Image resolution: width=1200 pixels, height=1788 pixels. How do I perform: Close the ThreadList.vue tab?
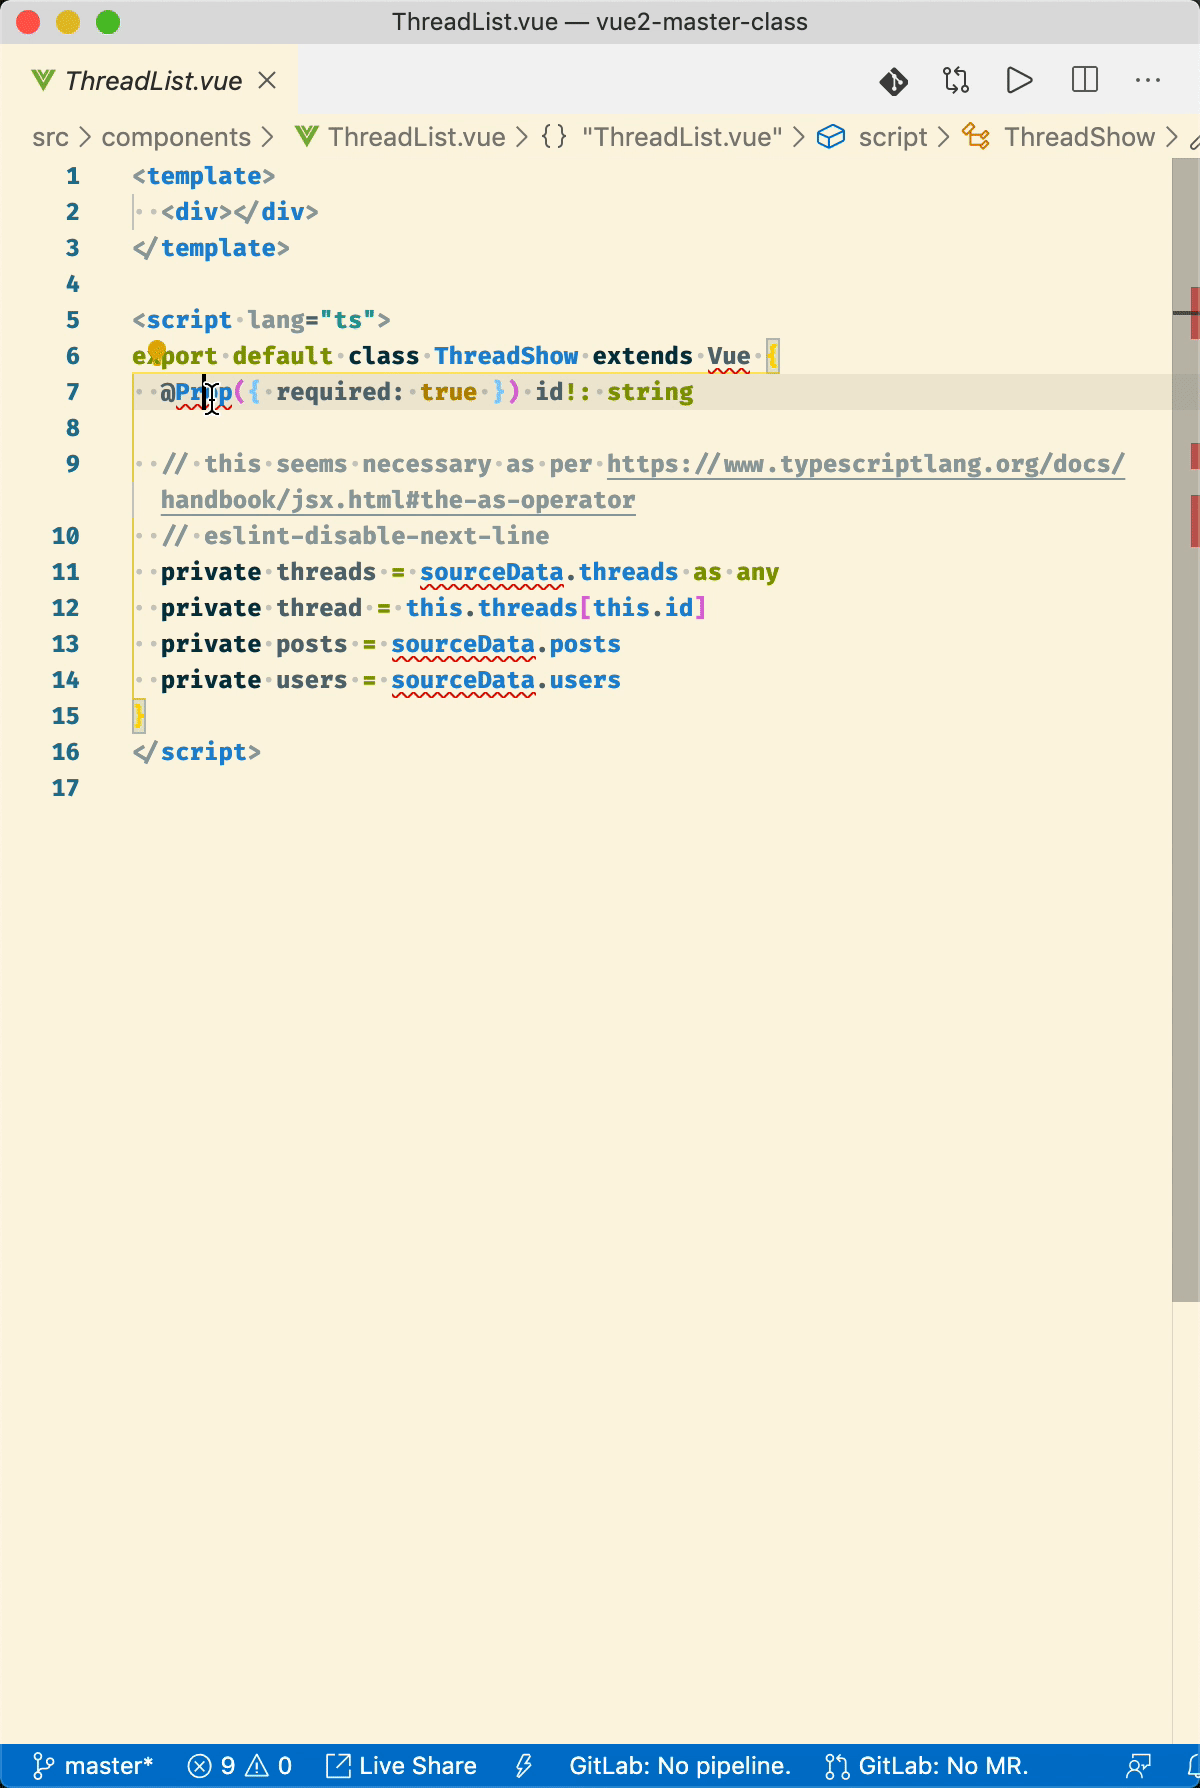pyautogui.click(x=267, y=81)
